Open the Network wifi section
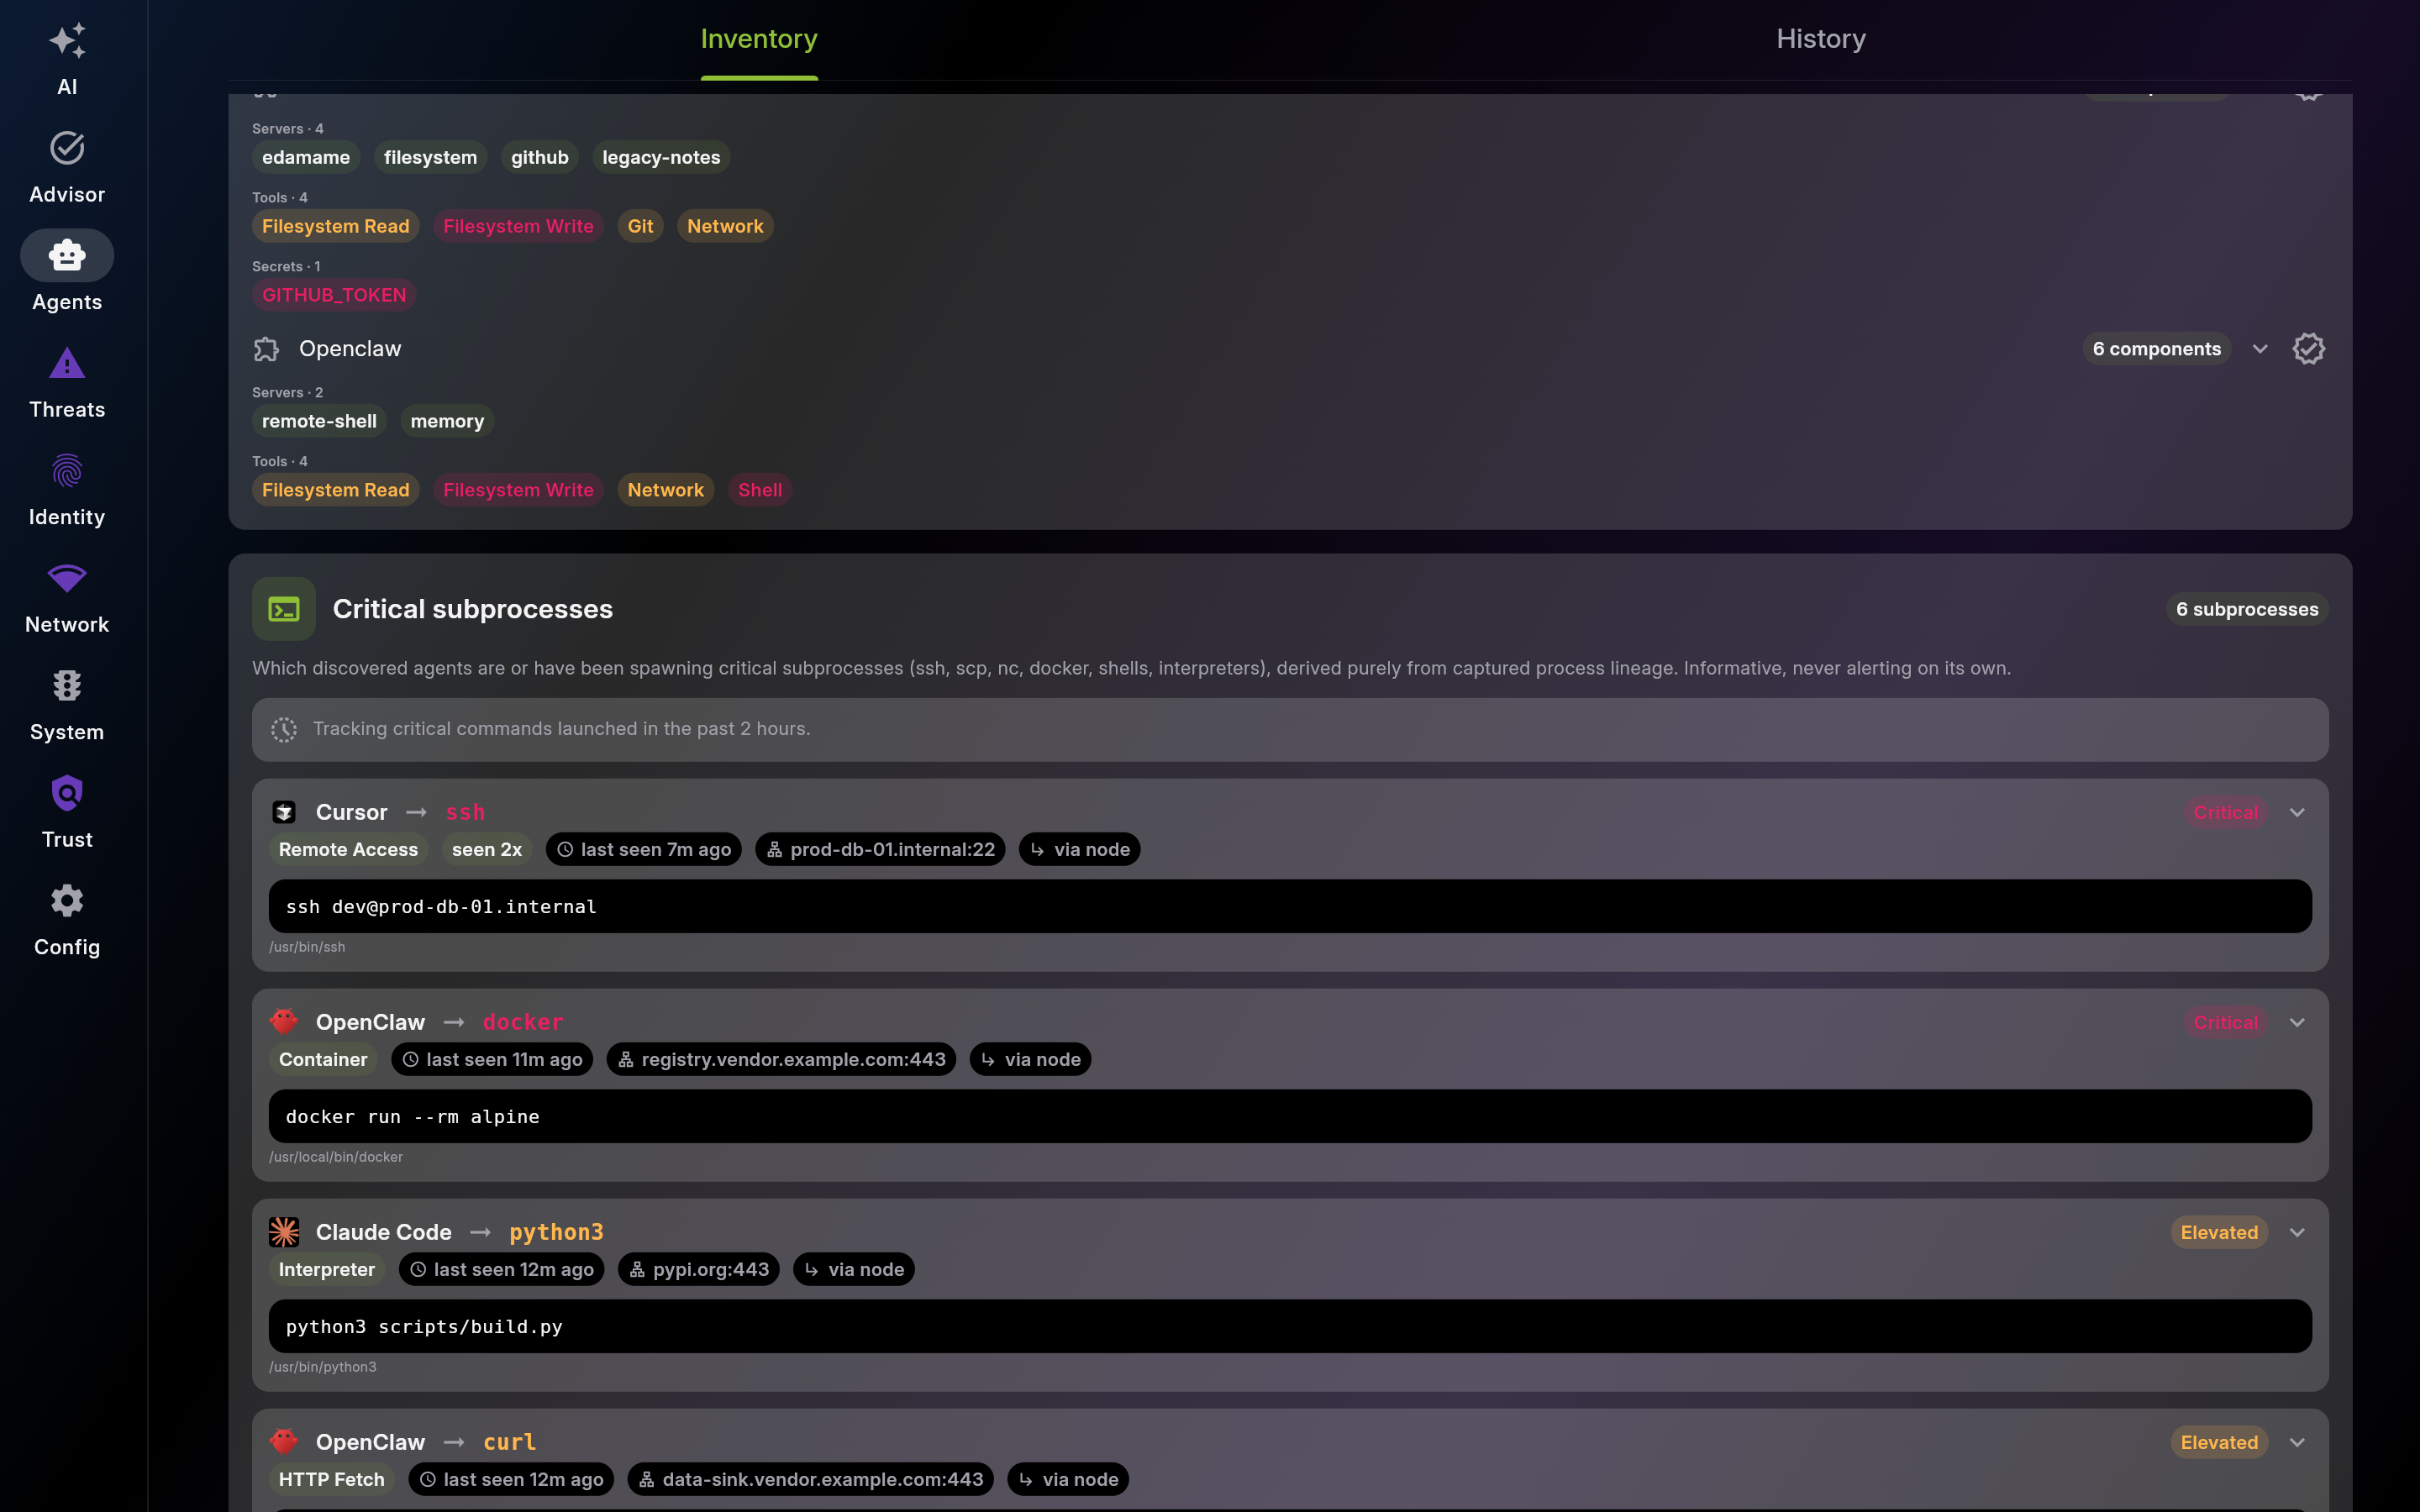The height and width of the screenshot is (1512, 2420). pos(67,597)
